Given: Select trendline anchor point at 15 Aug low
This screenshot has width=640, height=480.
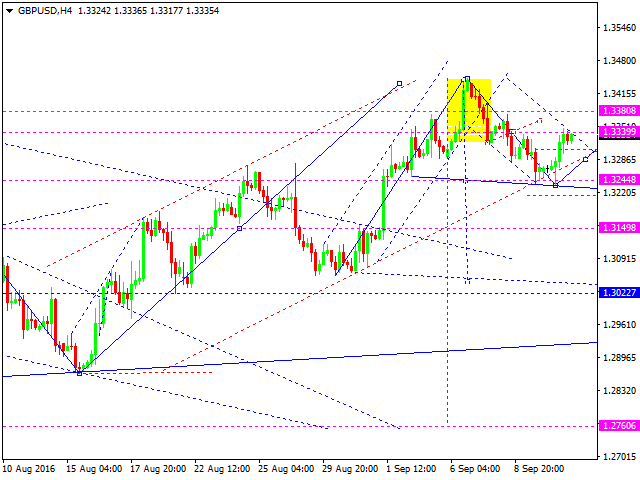Looking at the screenshot, I should [79, 373].
